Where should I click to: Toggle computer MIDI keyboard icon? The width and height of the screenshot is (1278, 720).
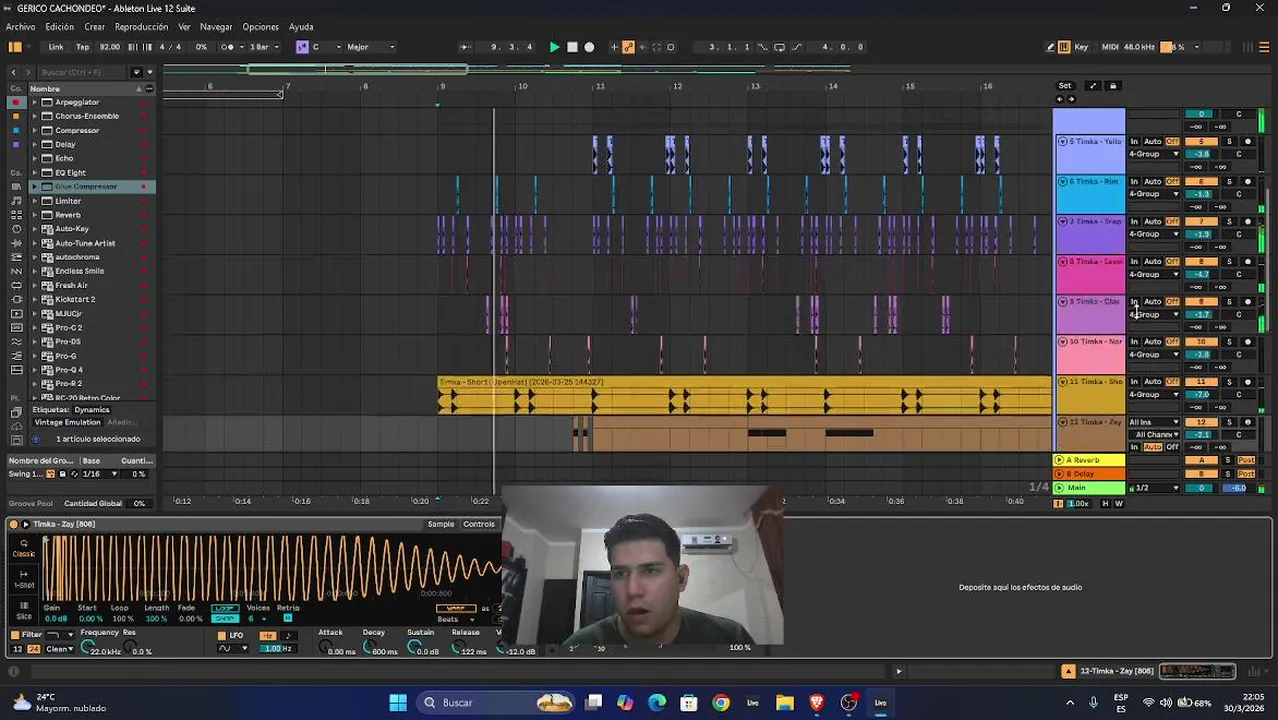(x=1066, y=47)
